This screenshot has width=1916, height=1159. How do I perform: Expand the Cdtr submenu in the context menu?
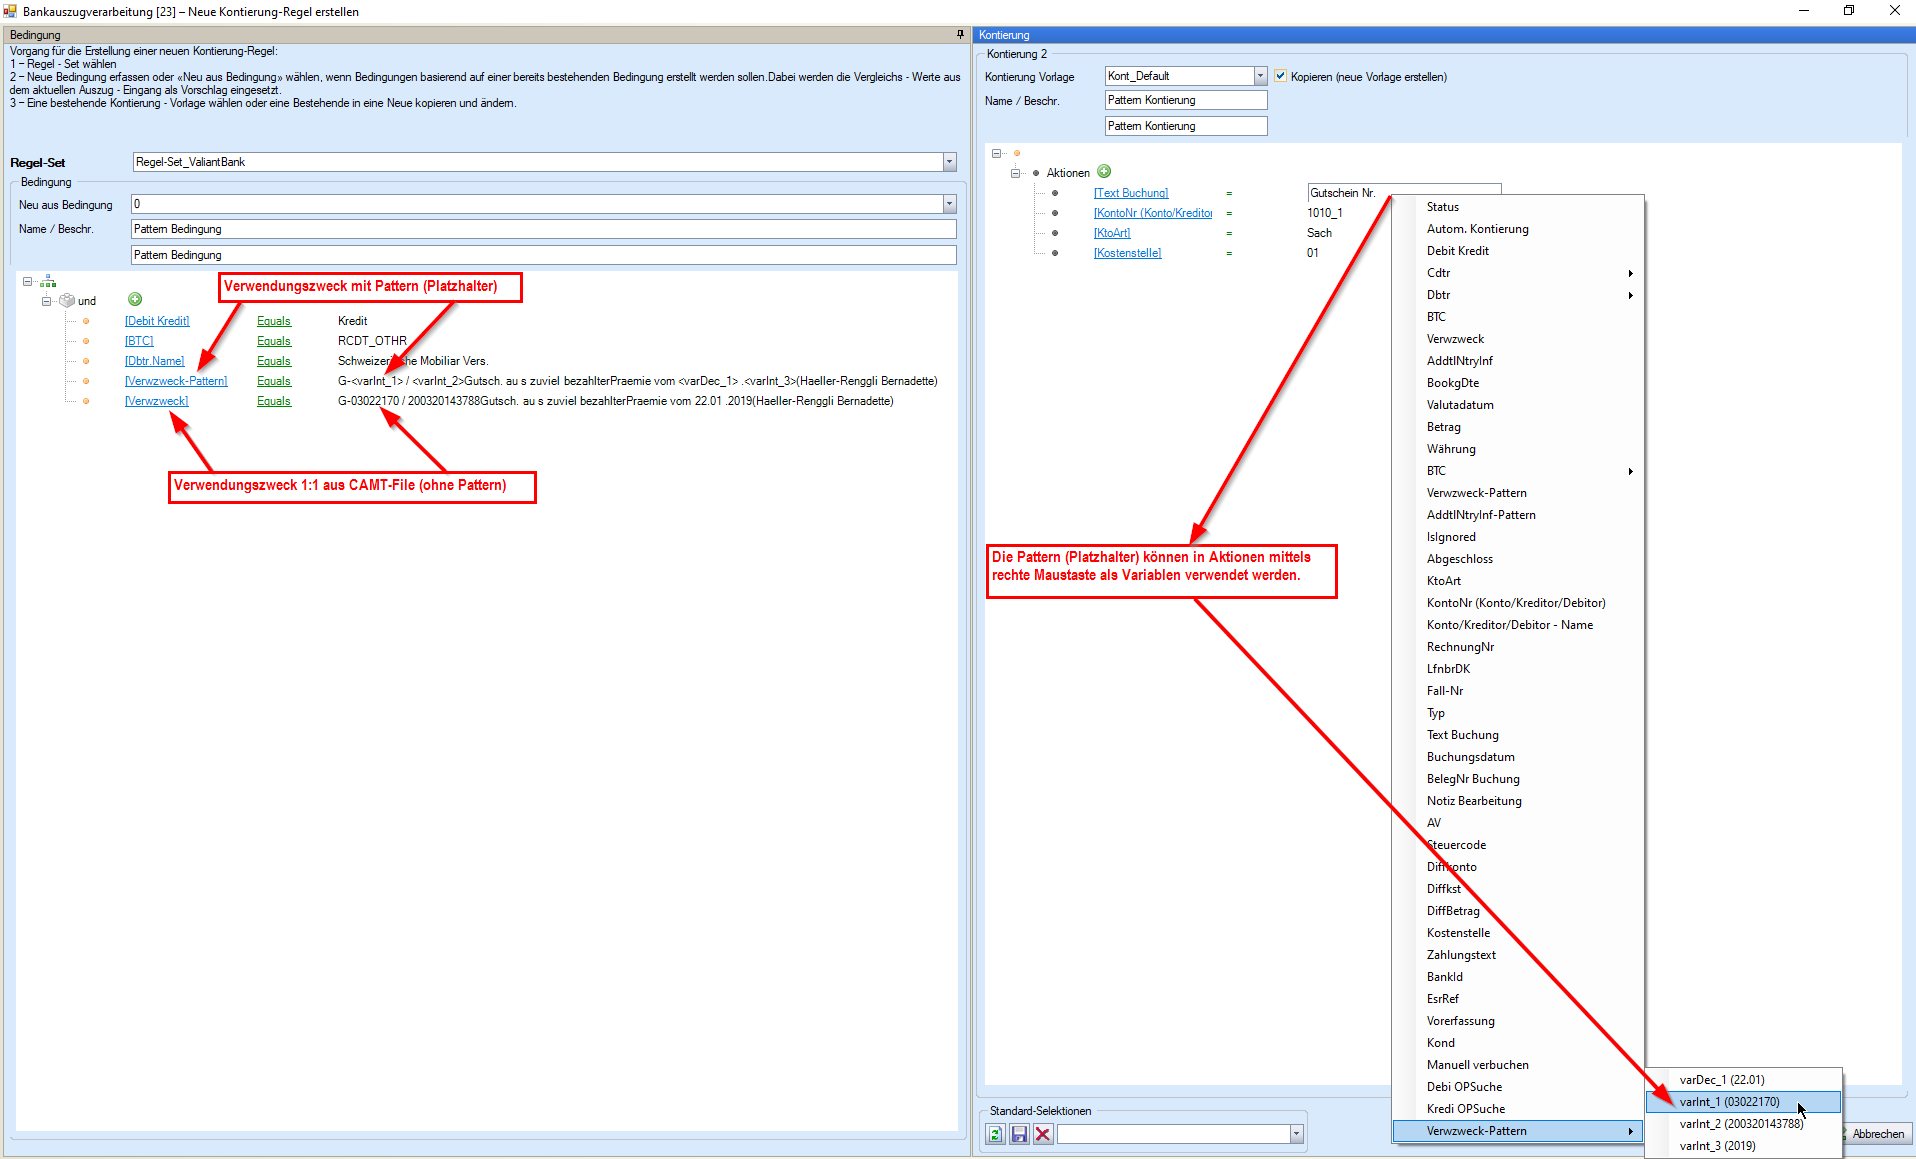(x=1518, y=273)
